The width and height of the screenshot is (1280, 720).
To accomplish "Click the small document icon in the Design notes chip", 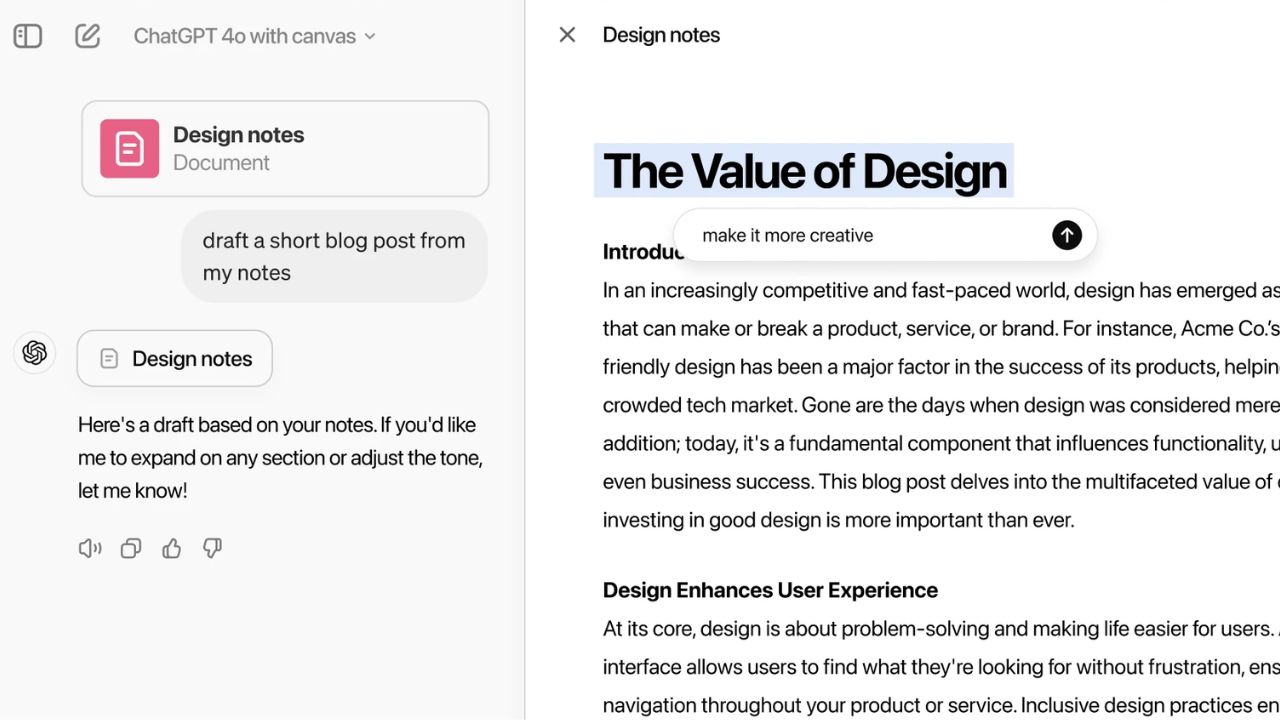I will click(109, 359).
